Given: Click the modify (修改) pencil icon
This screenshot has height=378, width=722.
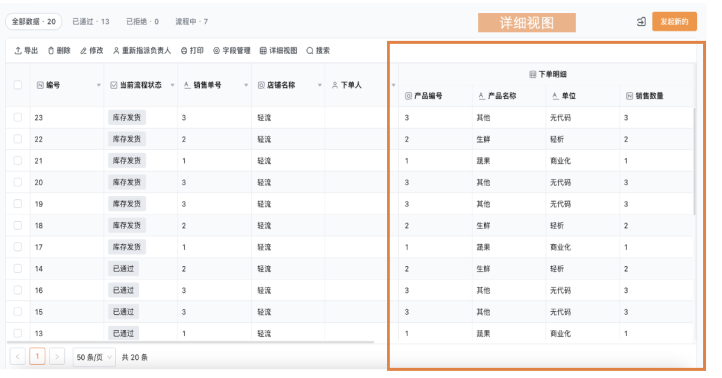Looking at the screenshot, I should [x=83, y=51].
